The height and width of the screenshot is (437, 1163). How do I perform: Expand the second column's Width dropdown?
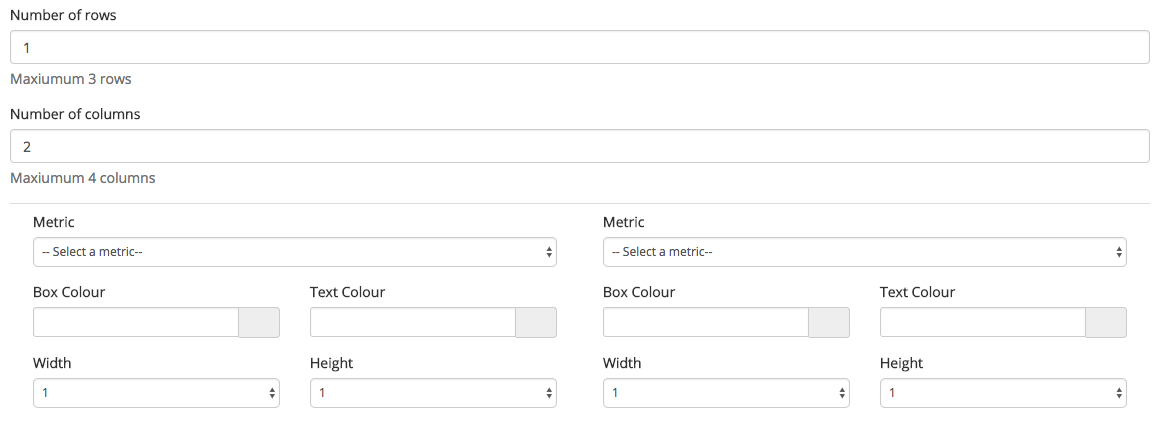(x=726, y=393)
